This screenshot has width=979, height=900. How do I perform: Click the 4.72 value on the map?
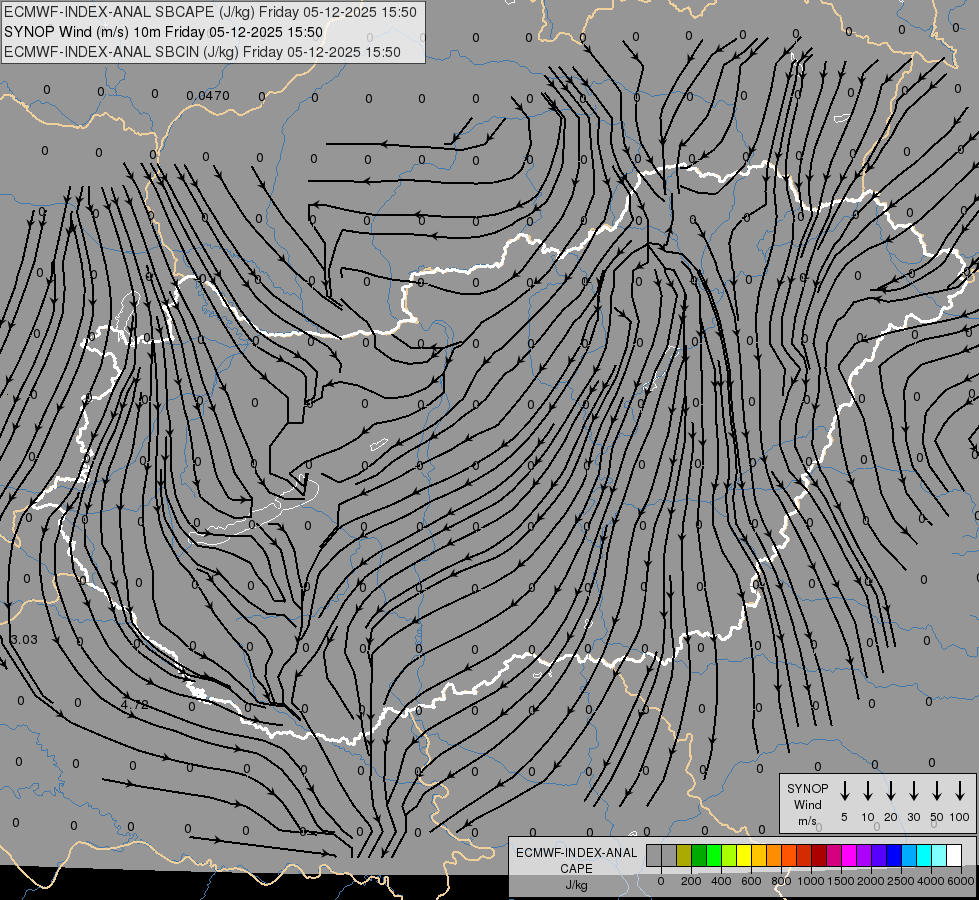coord(135,705)
